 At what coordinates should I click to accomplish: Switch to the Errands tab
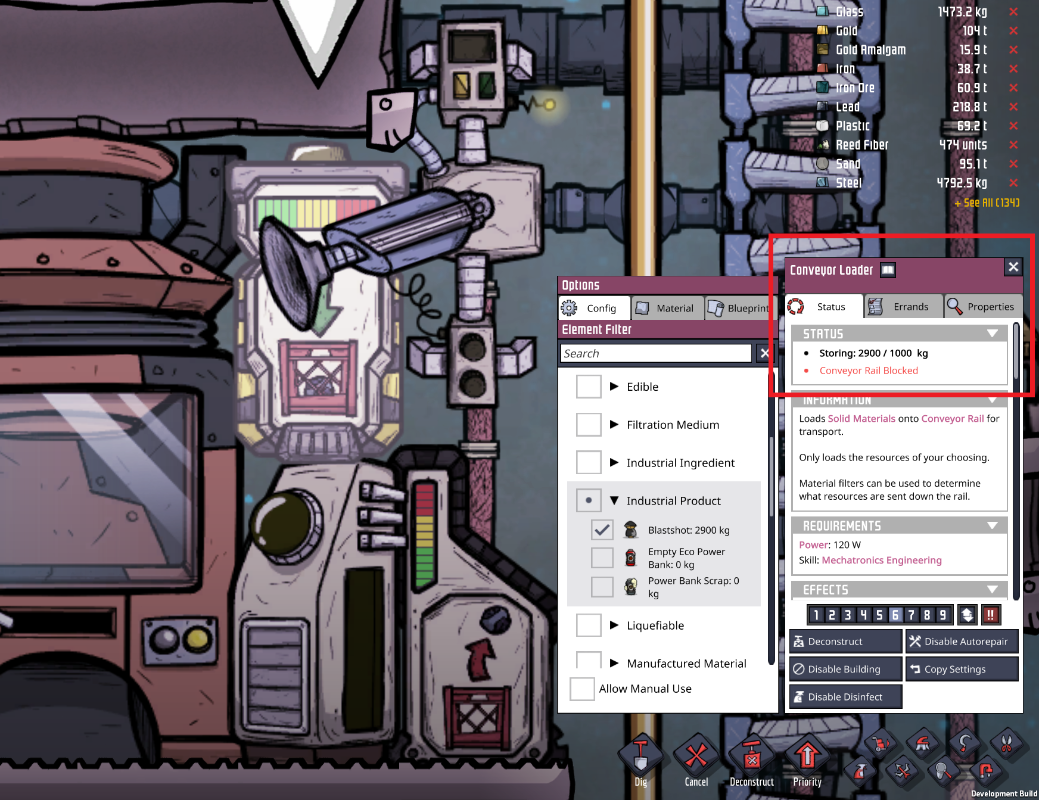(x=903, y=306)
